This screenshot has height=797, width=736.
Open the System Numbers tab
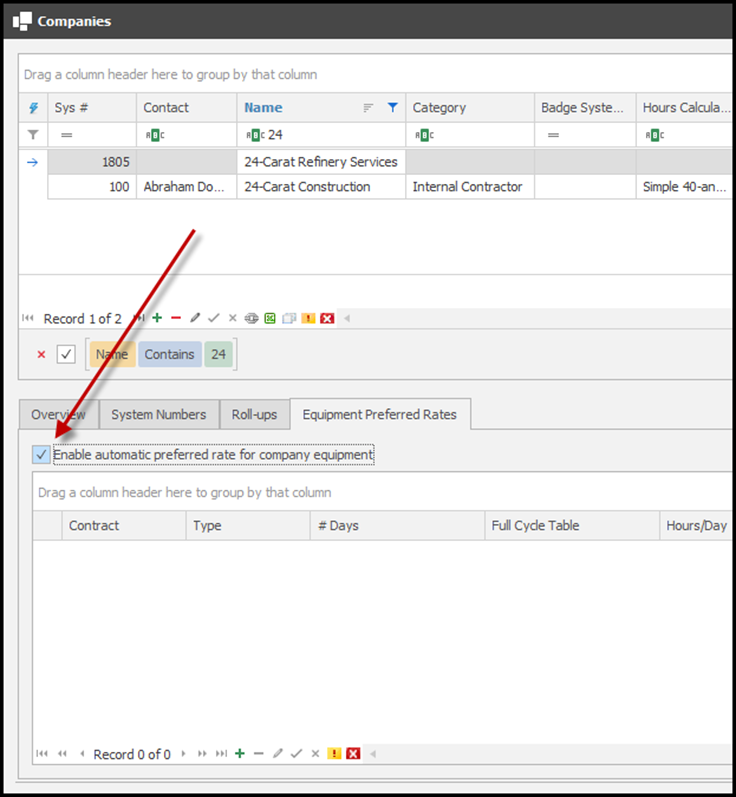click(x=158, y=414)
